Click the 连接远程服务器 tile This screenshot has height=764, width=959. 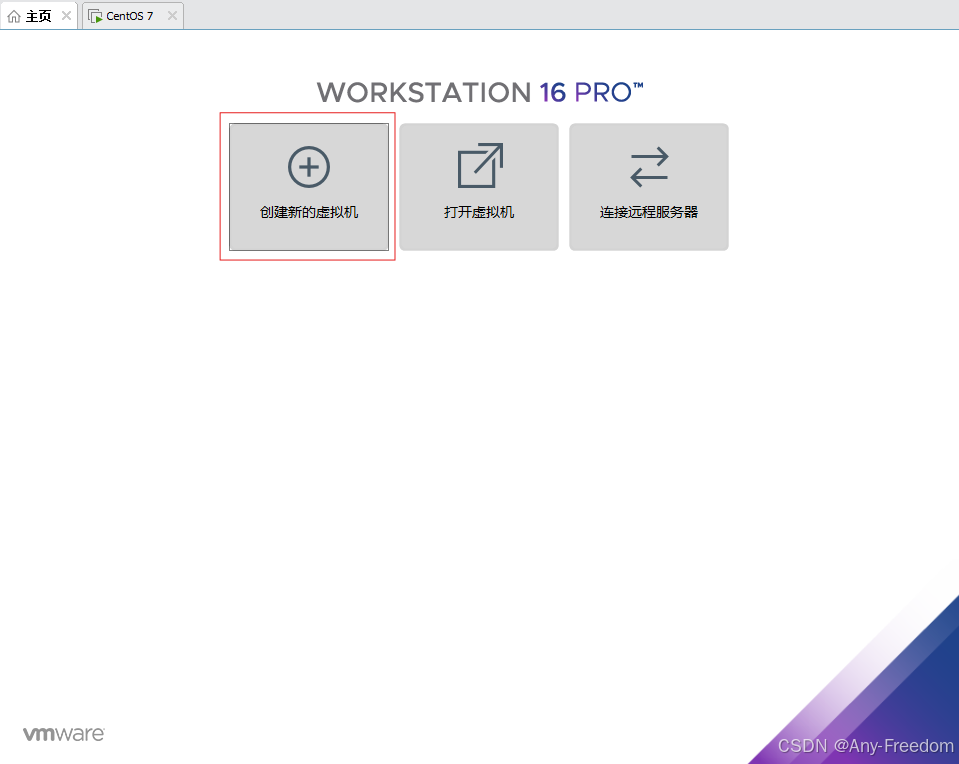pyautogui.click(x=649, y=187)
